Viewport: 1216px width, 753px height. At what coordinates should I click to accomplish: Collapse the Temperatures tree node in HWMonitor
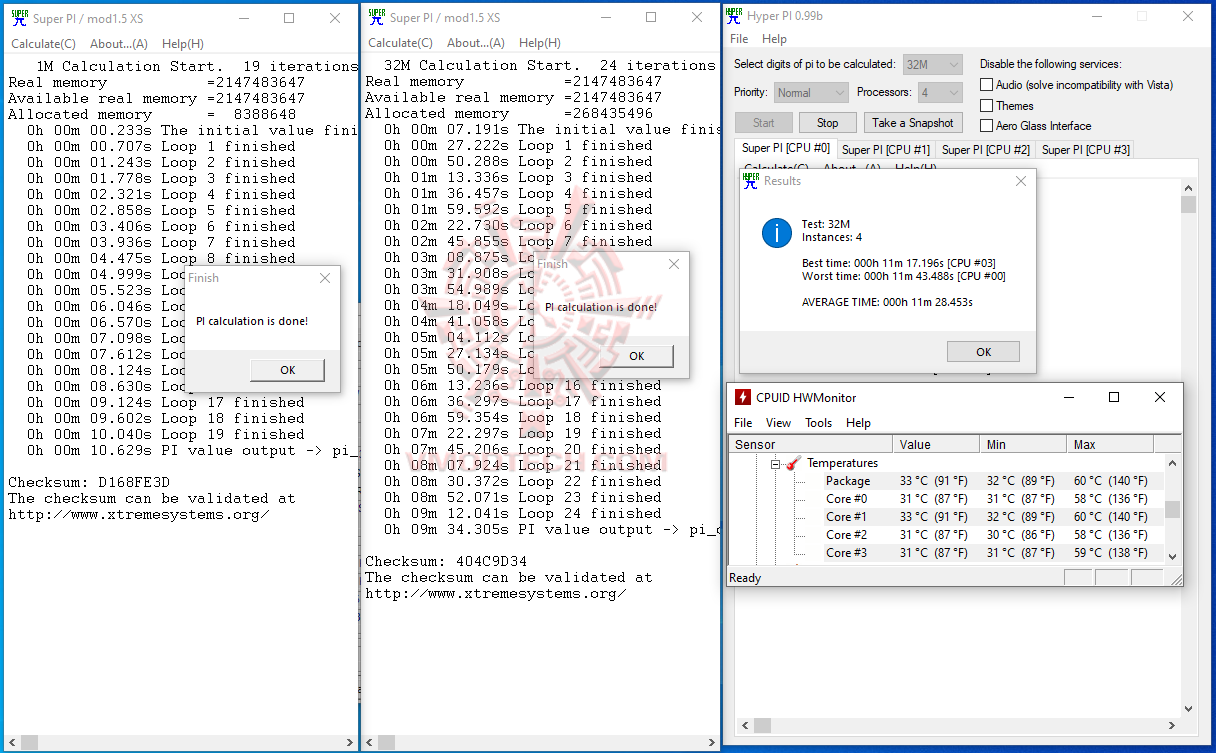pyautogui.click(x=775, y=464)
